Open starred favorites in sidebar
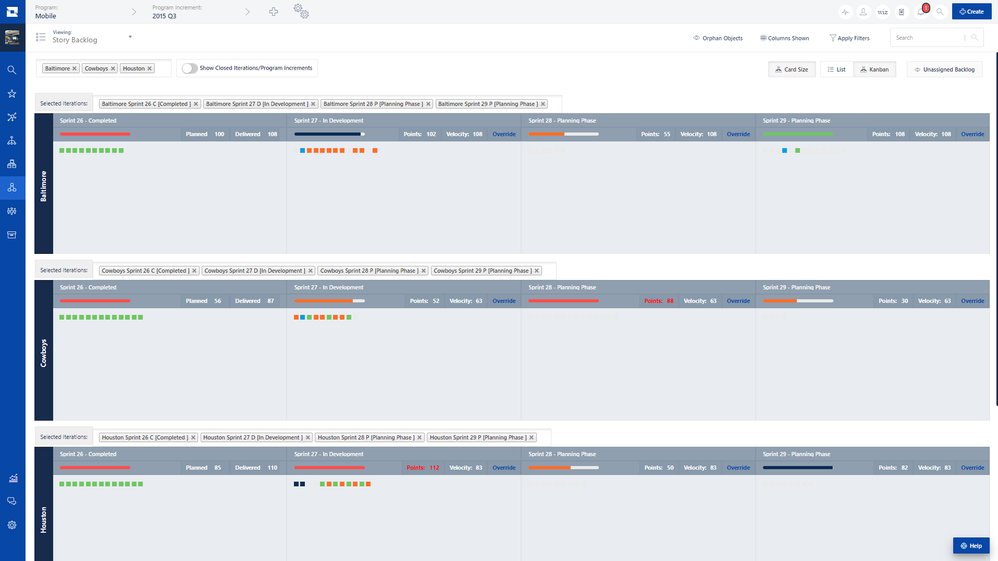 point(12,94)
